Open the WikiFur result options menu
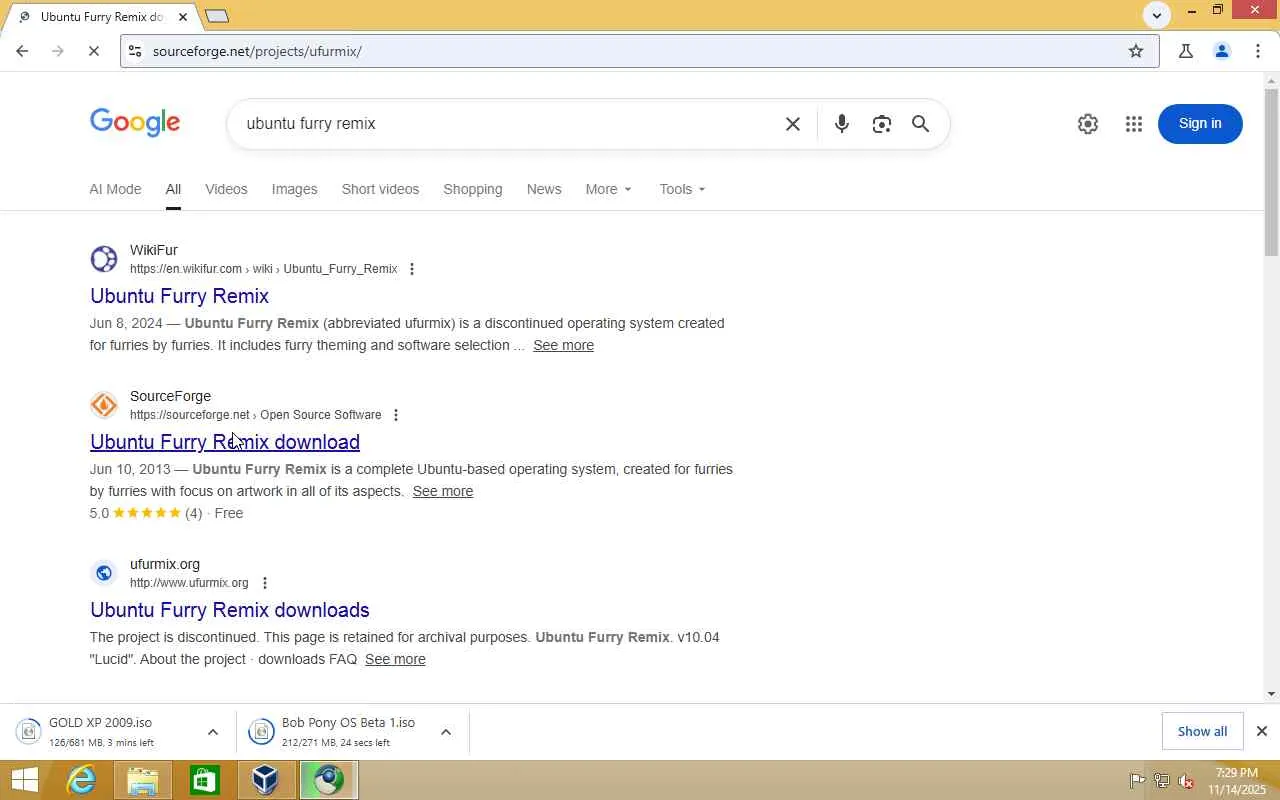The height and width of the screenshot is (800, 1280). coord(412,269)
